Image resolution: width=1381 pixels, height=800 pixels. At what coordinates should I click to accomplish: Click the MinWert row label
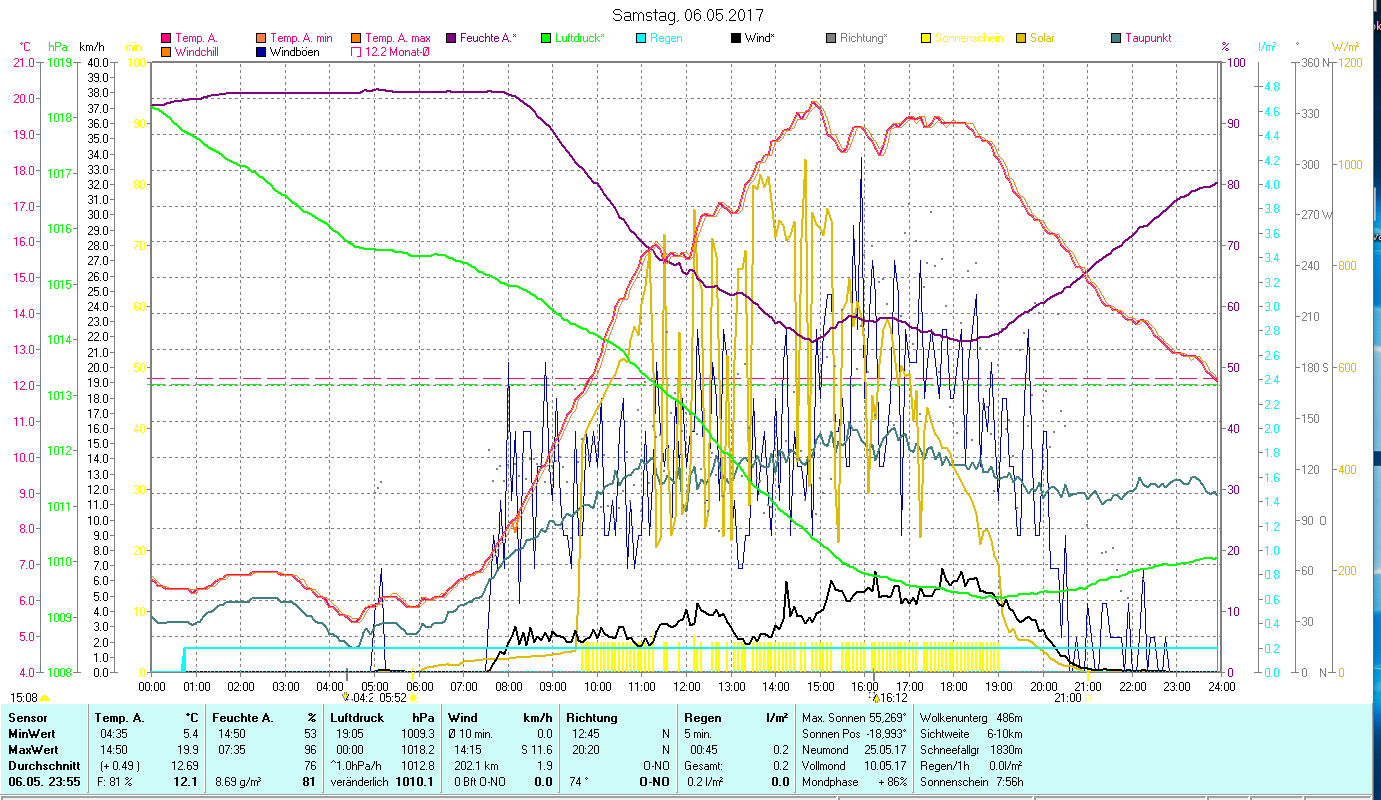(34, 734)
